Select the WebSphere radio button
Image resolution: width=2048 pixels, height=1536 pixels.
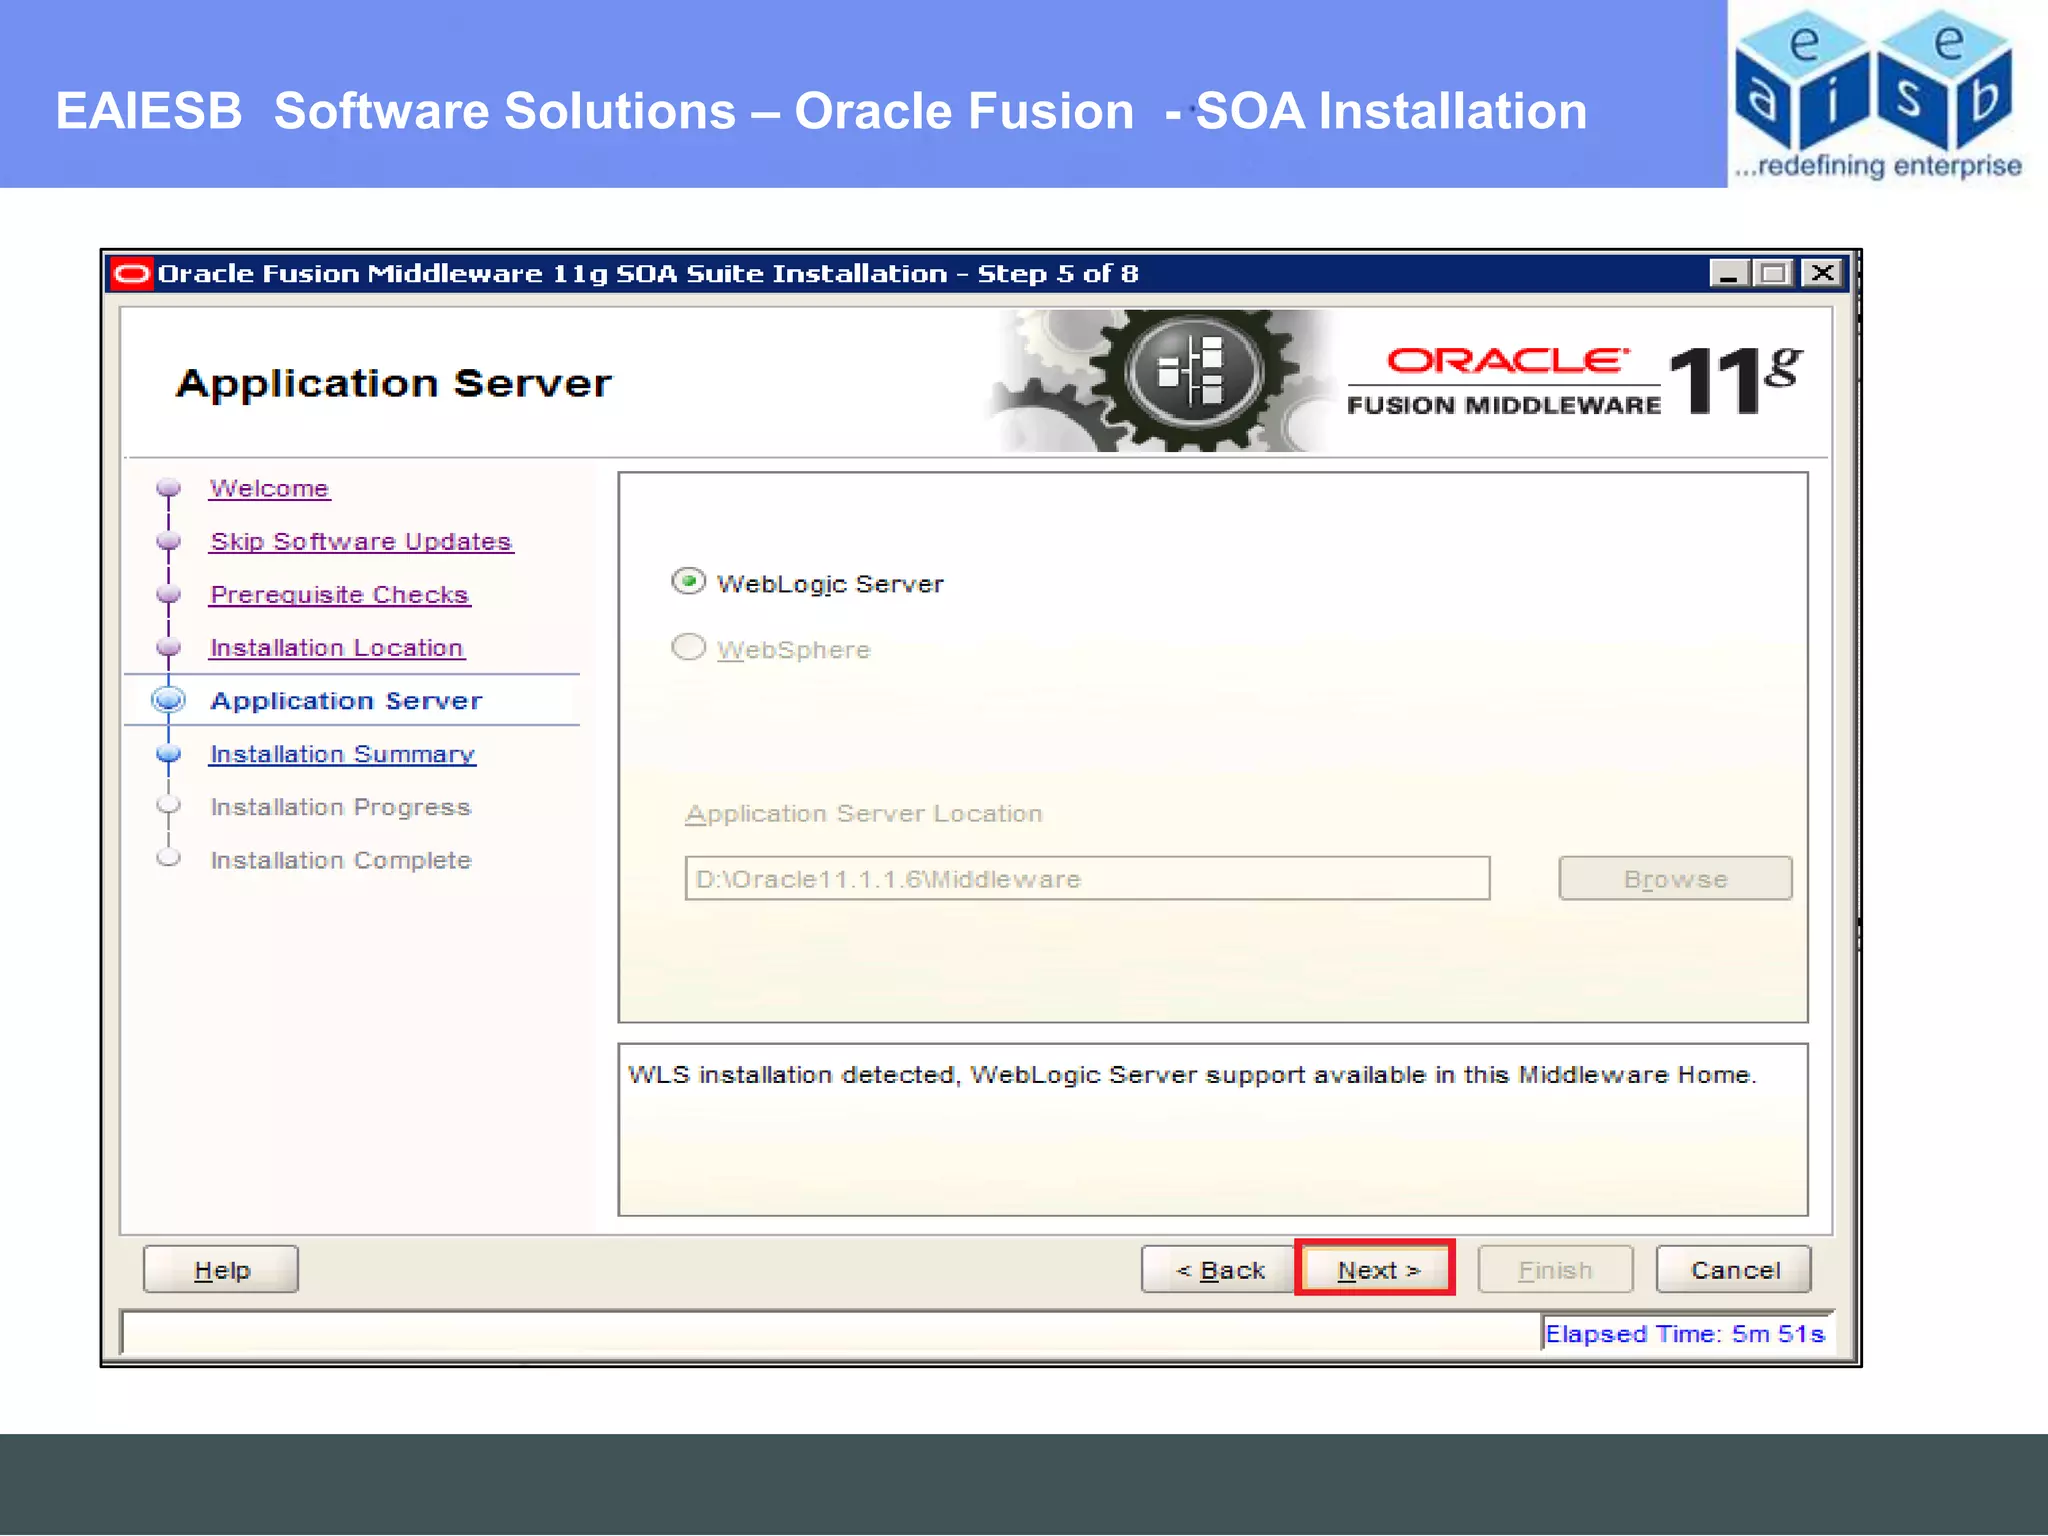pyautogui.click(x=688, y=647)
